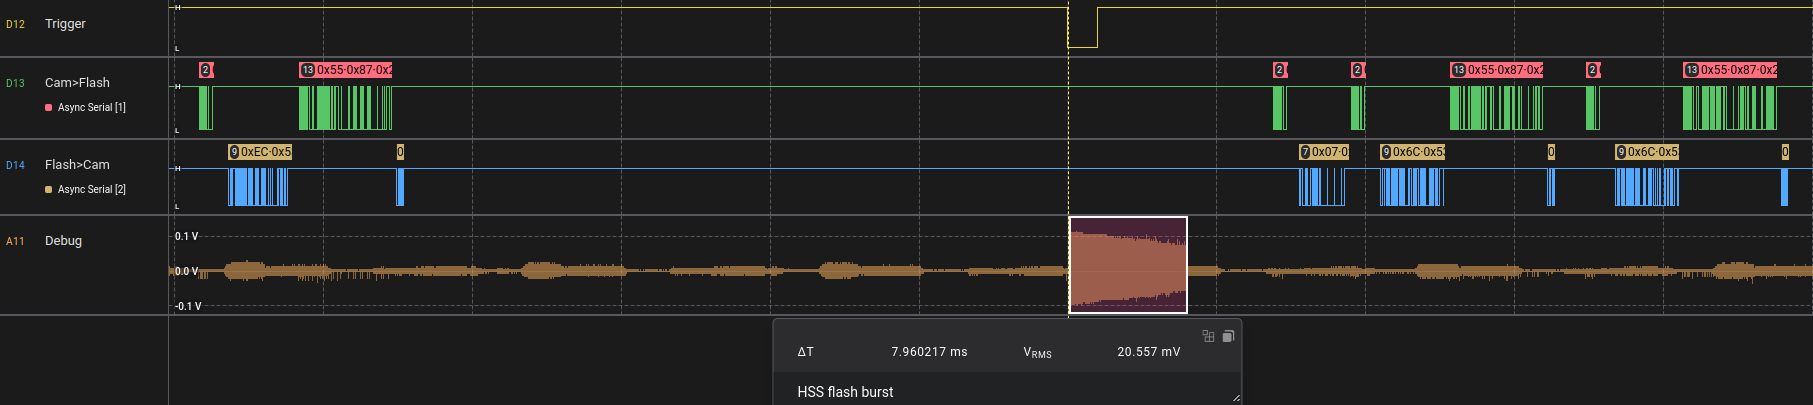The image size is (1813, 405).
Task: Click the earliest 13-byte 0x55·0x87 Cam>Flash frame
Action: click(x=346, y=70)
